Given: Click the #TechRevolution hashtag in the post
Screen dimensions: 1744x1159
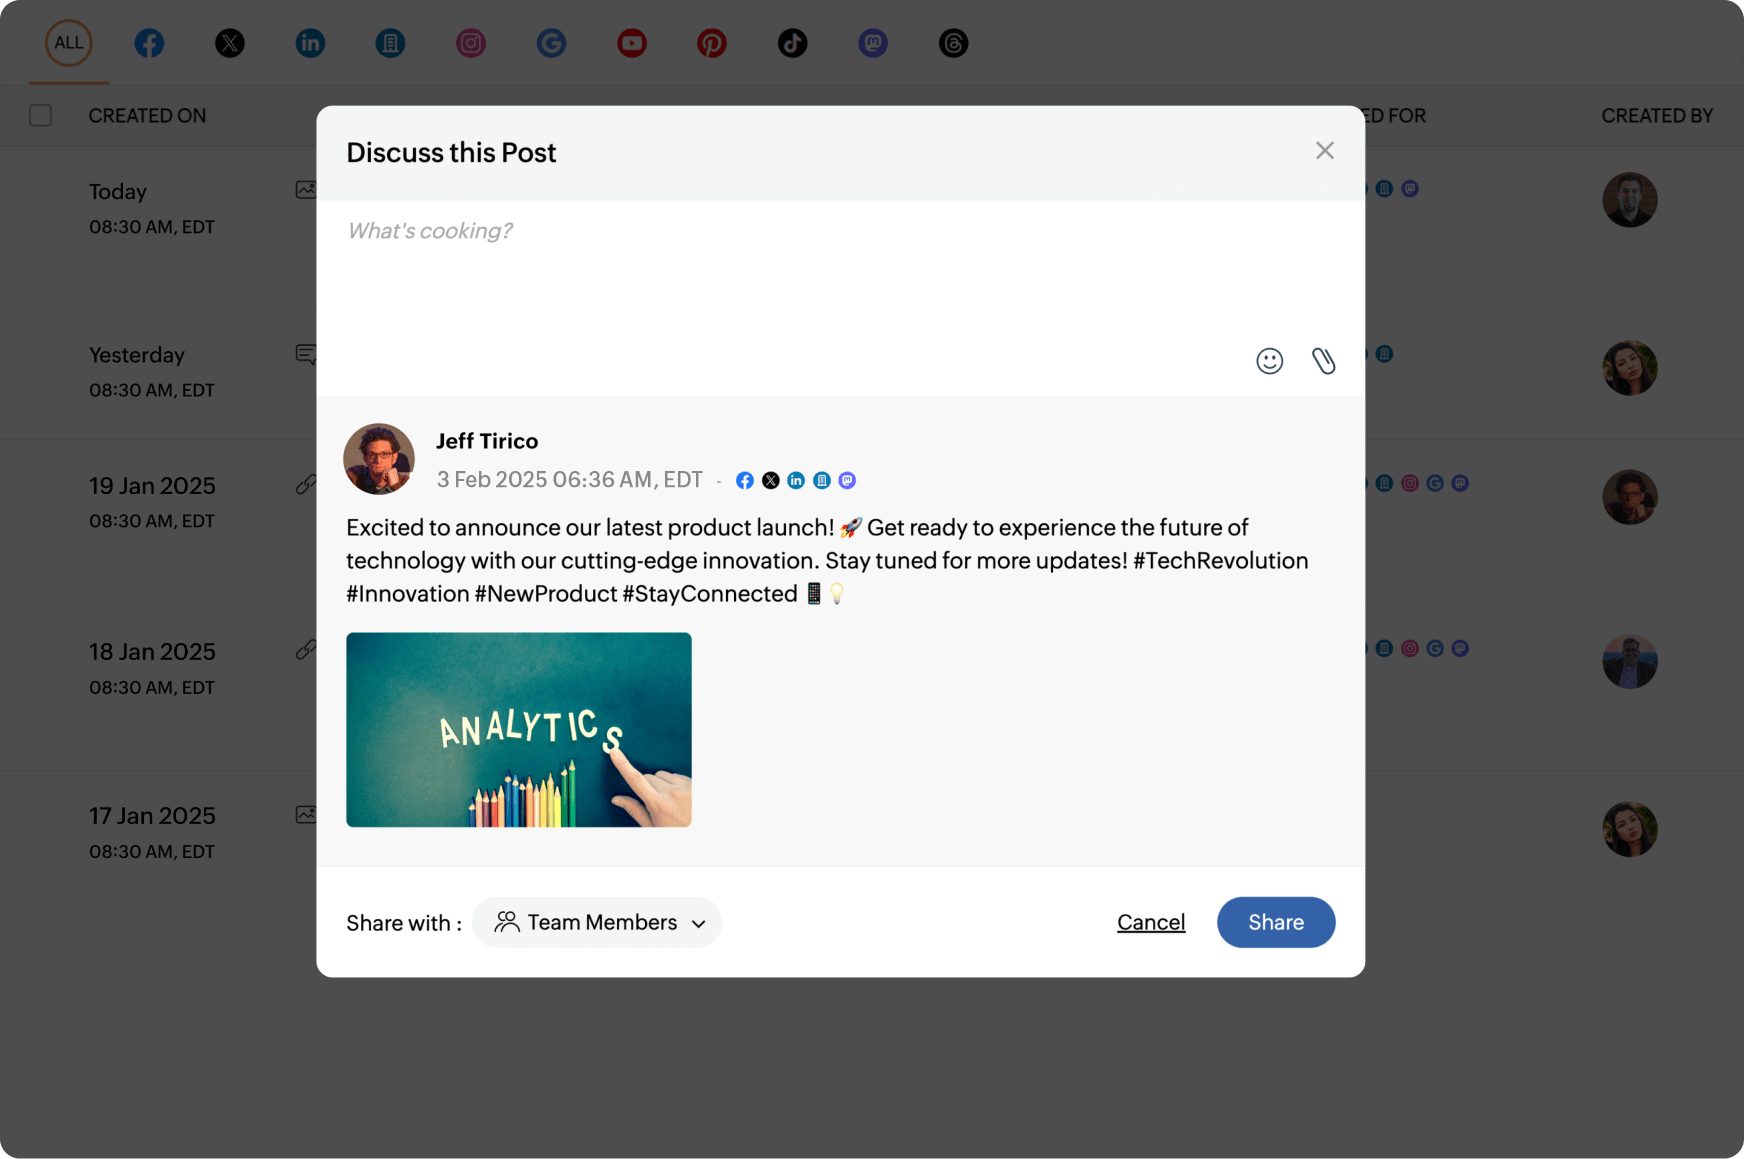Looking at the screenshot, I should [x=1221, y=561].
